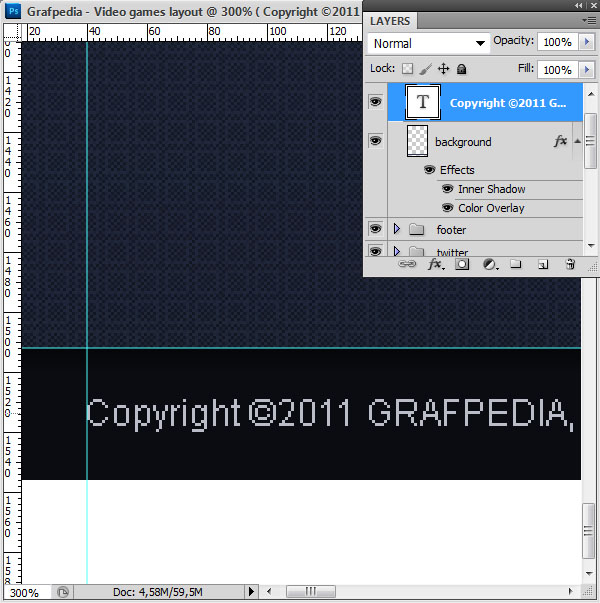Delete layer with trash icon
The height and width of the screenshot is (603, 600).
(x=570, y=264)
